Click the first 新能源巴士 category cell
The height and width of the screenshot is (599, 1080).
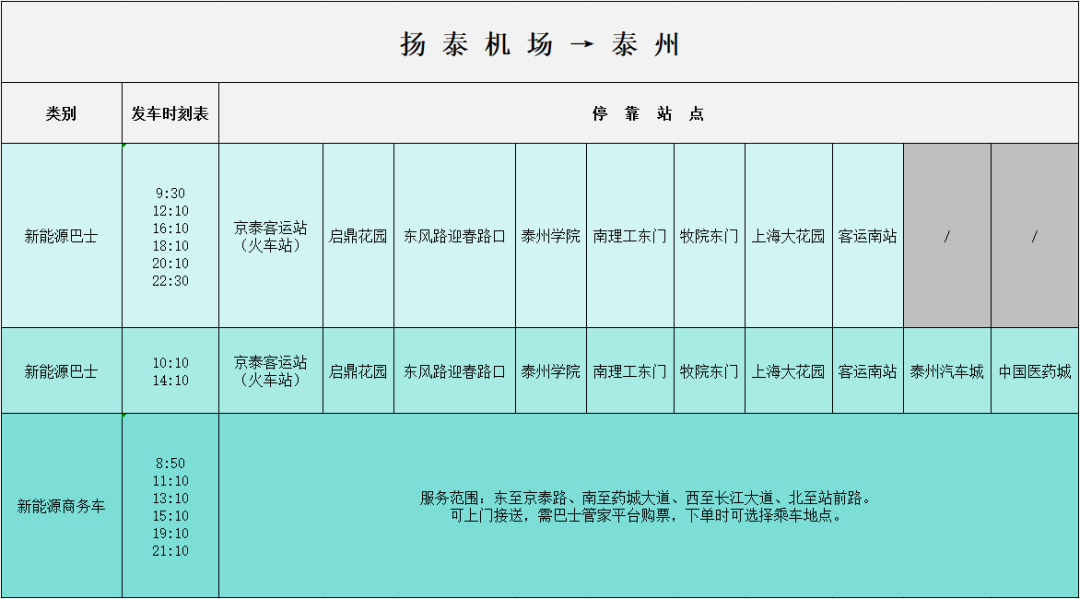click(x=60, y=236)
